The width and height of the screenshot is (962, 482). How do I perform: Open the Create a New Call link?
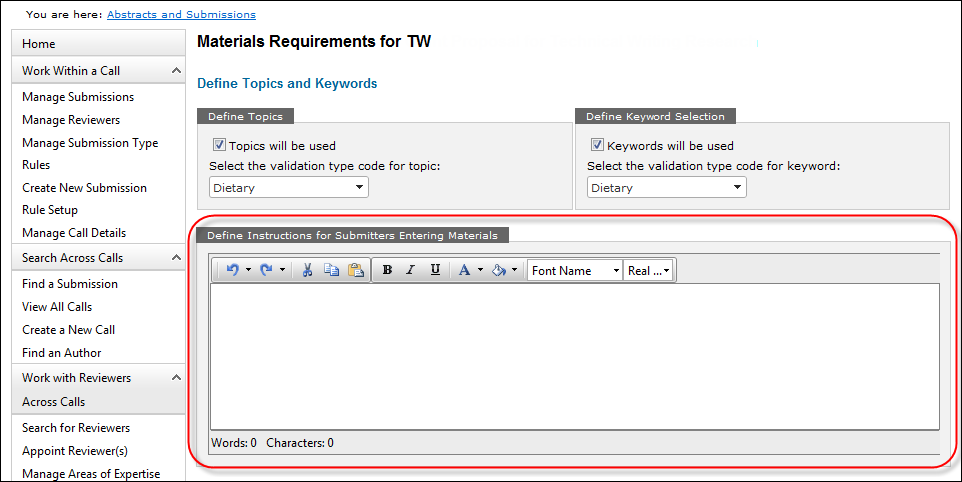point(68,330)
